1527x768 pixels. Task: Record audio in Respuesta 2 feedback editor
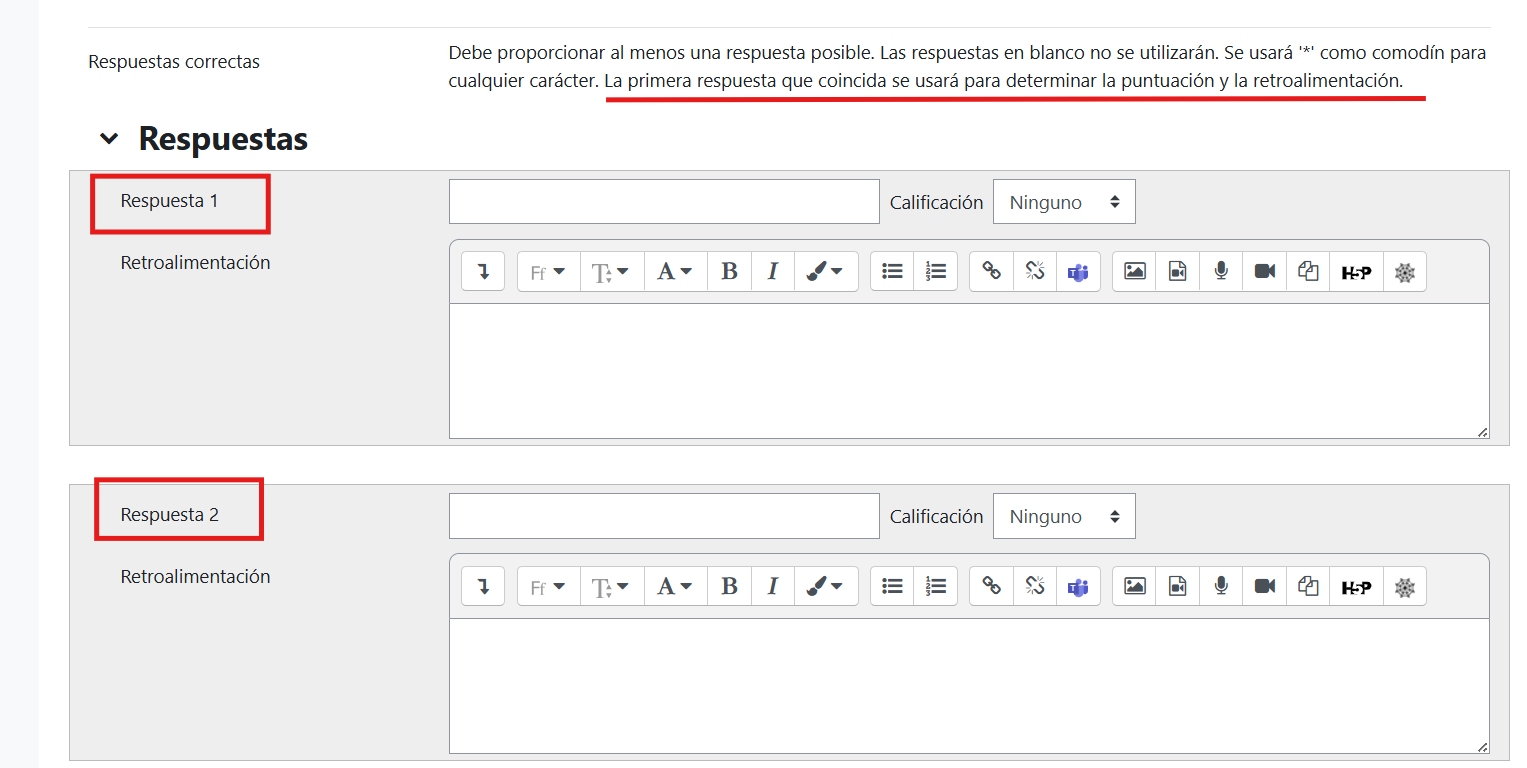(1220, 586)
